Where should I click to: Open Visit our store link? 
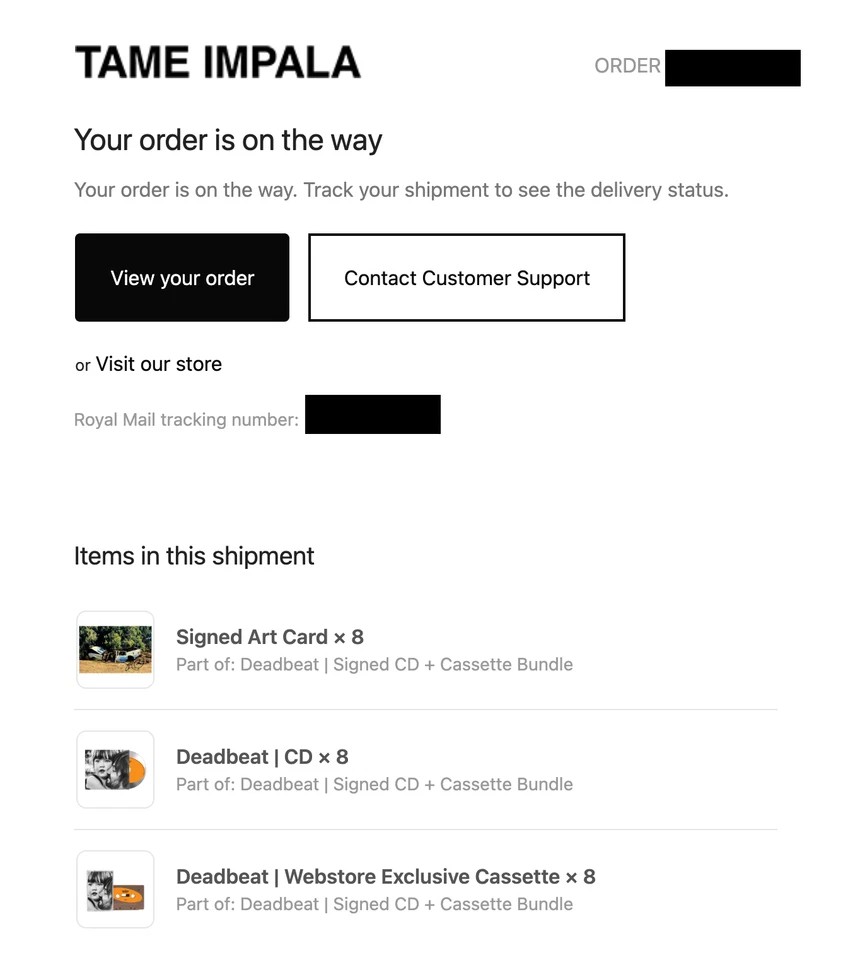coord(158,364)
